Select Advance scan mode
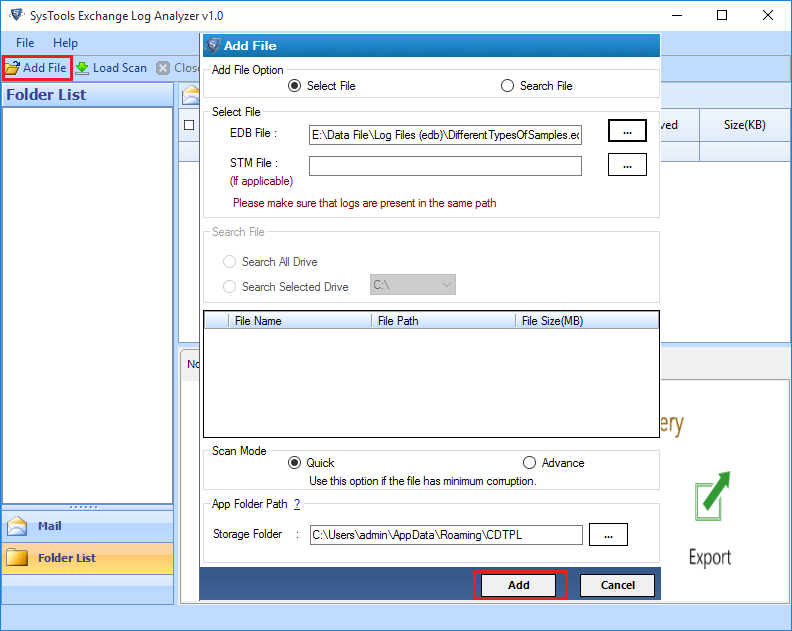Screen dimensions: 792x631 point(554,463)
